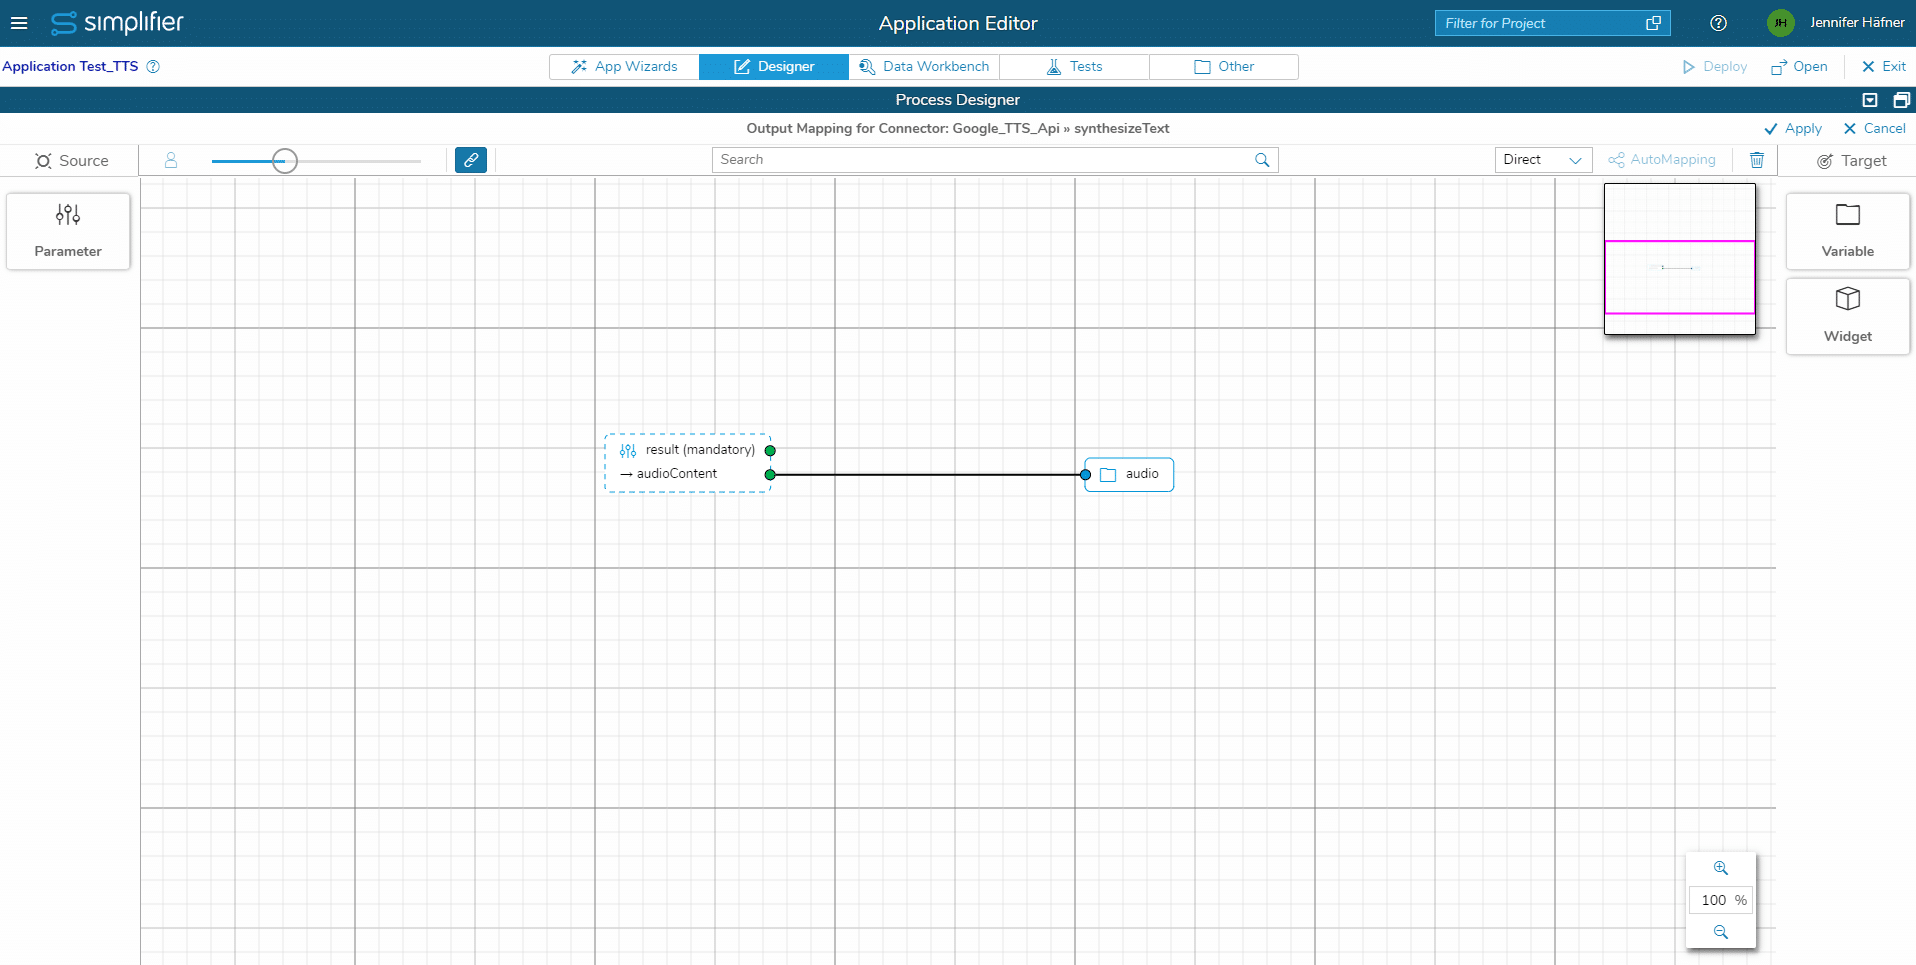Click the pop-out icon in Filter for Project
Screen dimensions: 1916x965
[1653, 23]
